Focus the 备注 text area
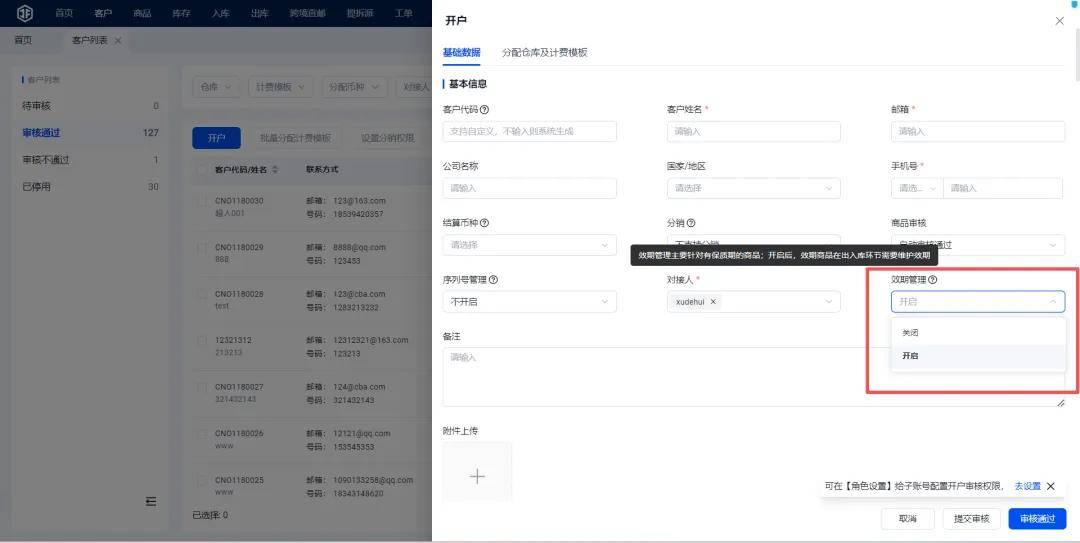This screenshot has width=1080, height=543. pos(754,377)
